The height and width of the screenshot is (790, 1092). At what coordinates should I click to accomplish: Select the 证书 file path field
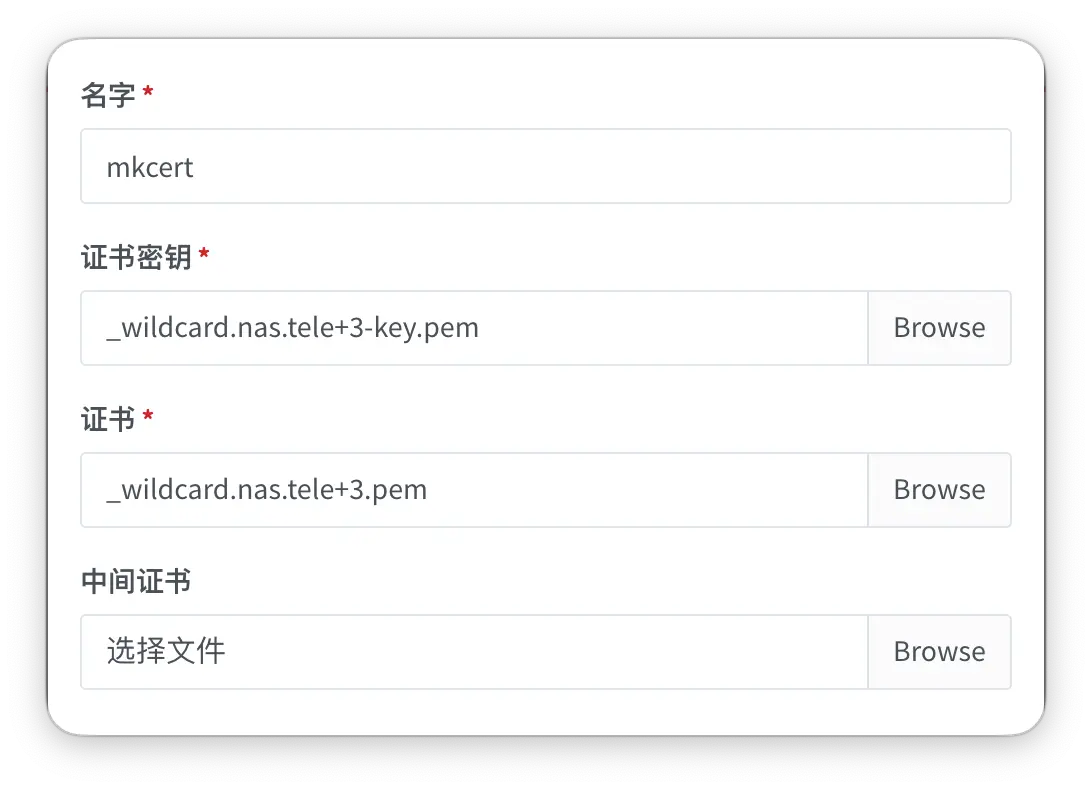pos(473,490)
